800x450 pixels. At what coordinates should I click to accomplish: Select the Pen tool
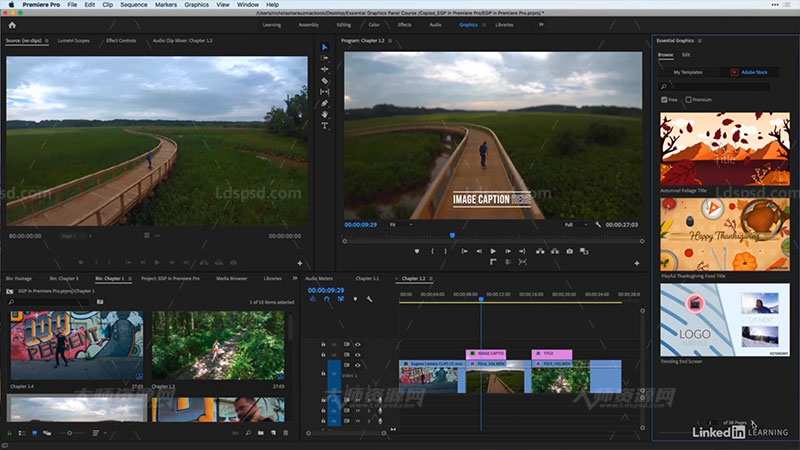click(x=324, y=103)
